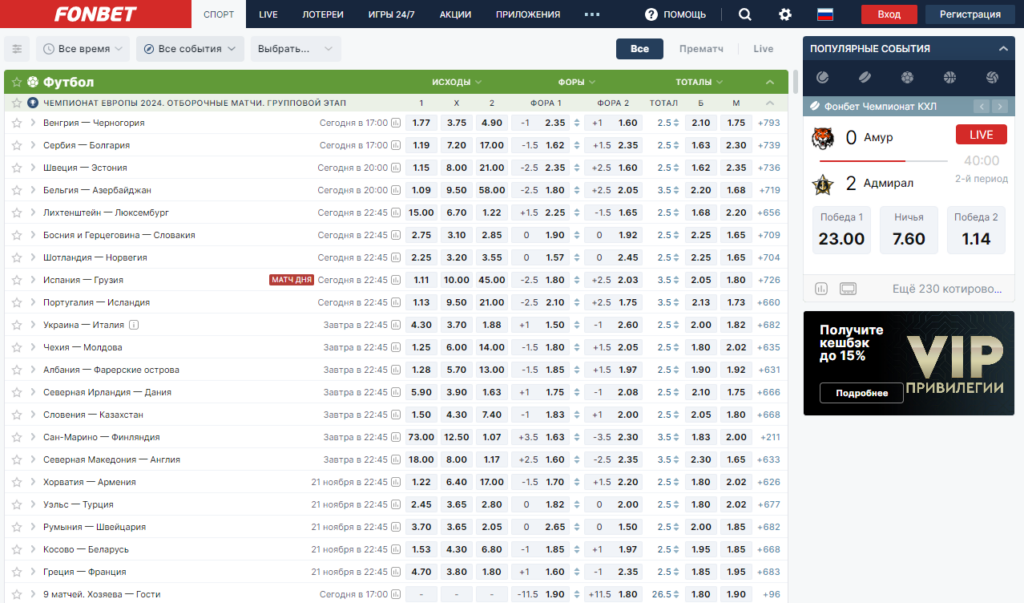Star the Греция — Франция match
This screenshot has height=603, width=1024.
pos(16,572)
